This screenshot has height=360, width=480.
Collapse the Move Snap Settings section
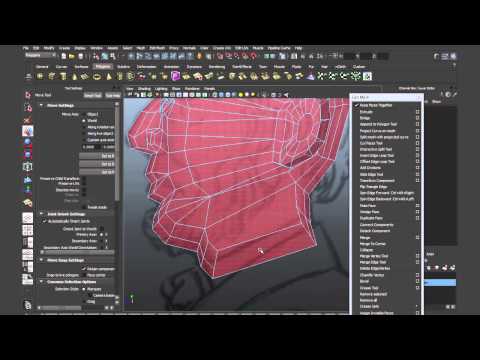41,260
